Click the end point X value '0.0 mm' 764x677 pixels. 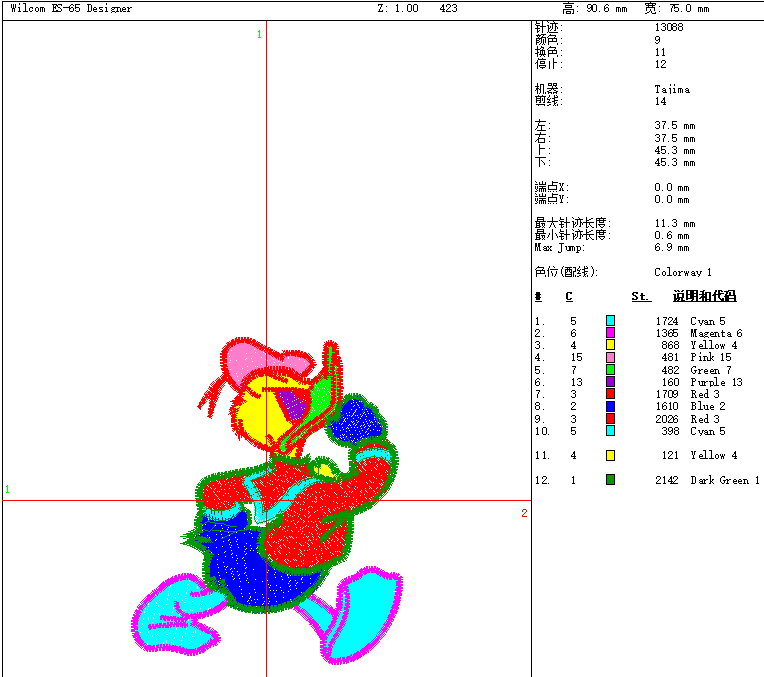tap(672, 187)
